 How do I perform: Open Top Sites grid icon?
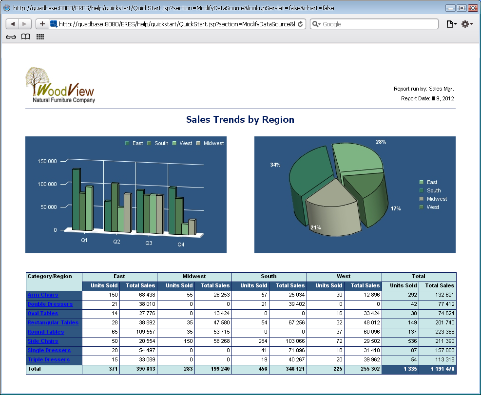pos(40,37)
